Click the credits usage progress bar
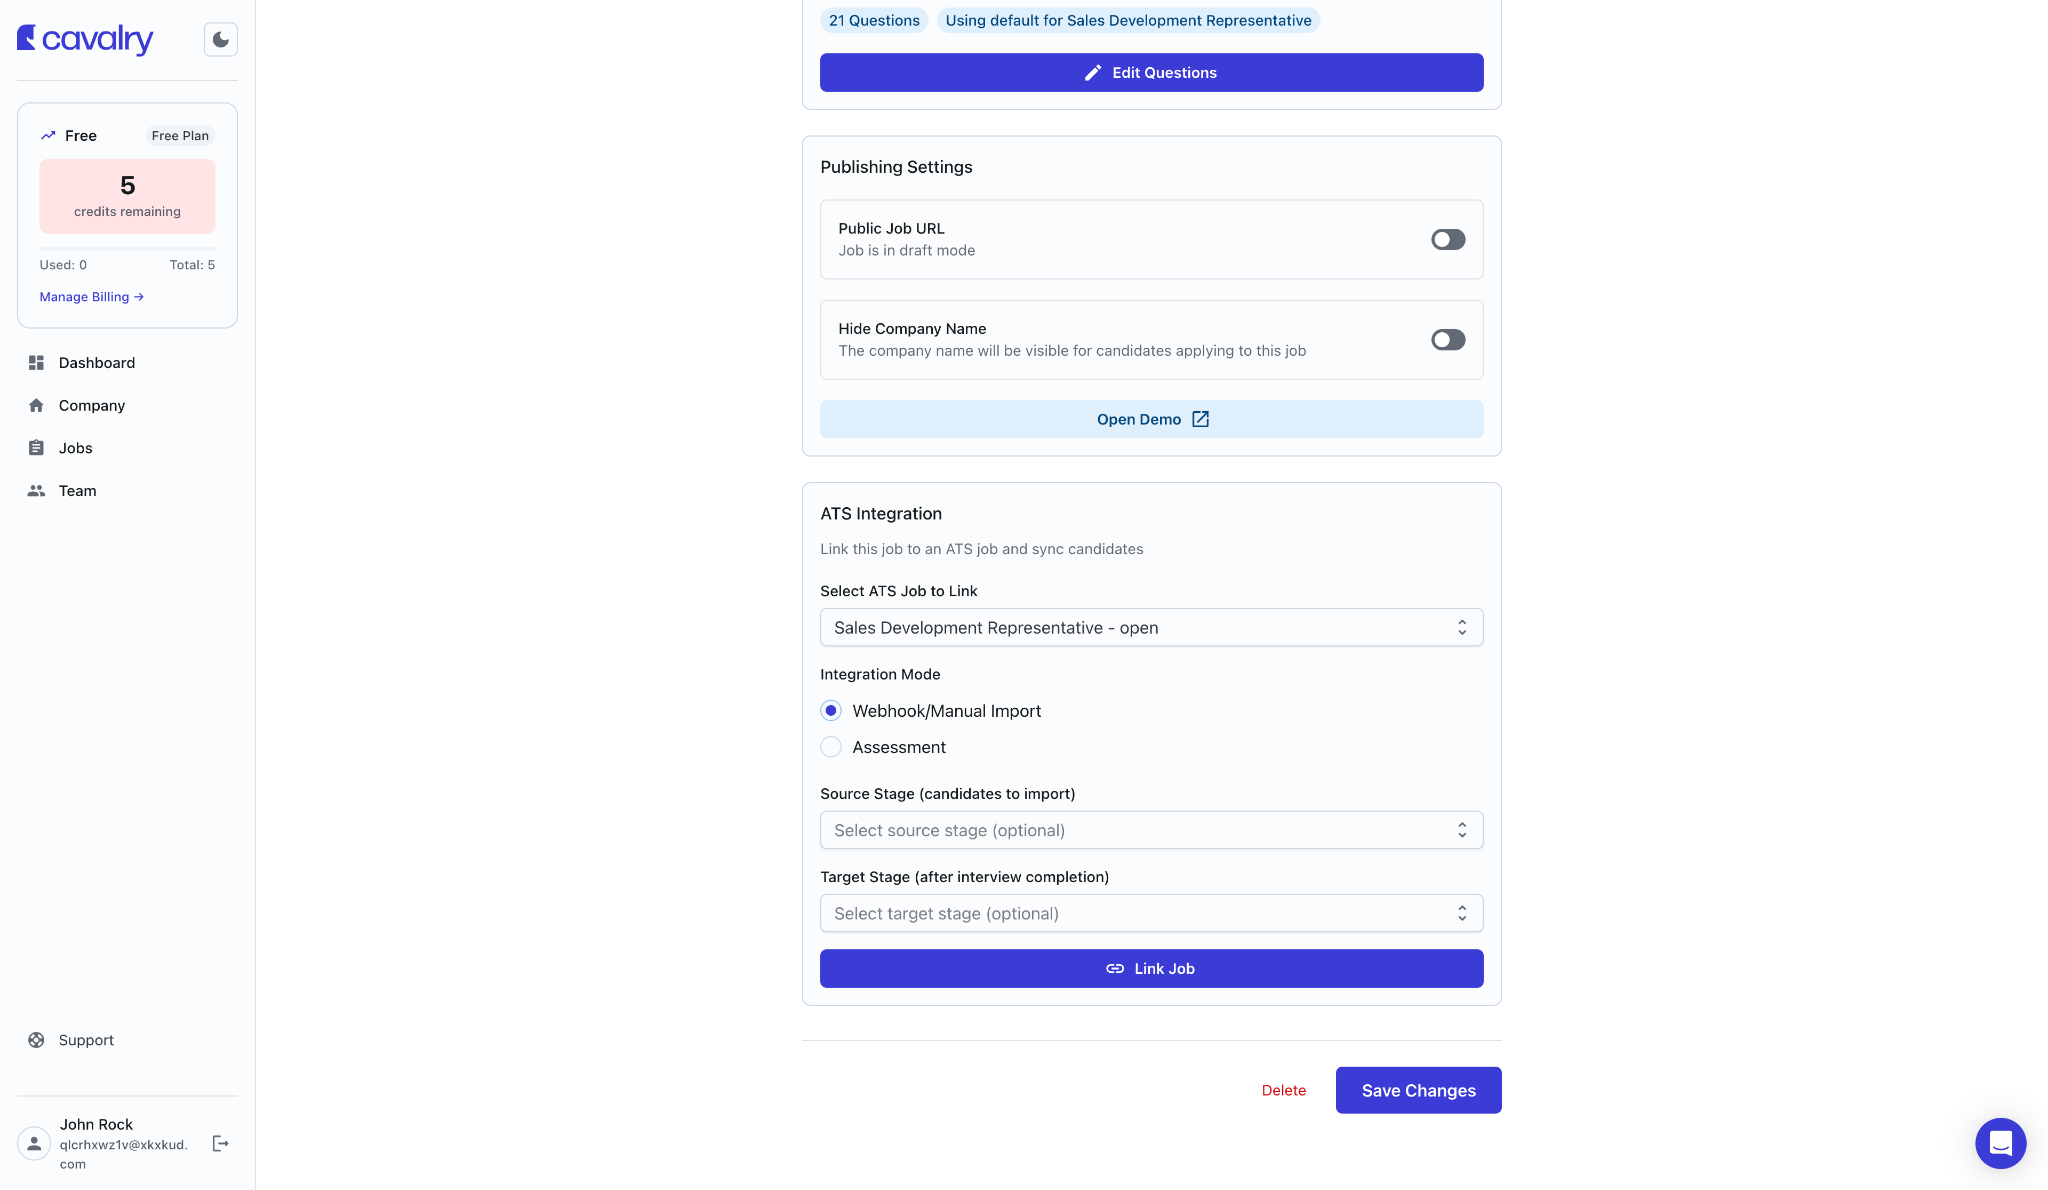This screenshot has height=1190, width=2048. click(x=127, y=247)
